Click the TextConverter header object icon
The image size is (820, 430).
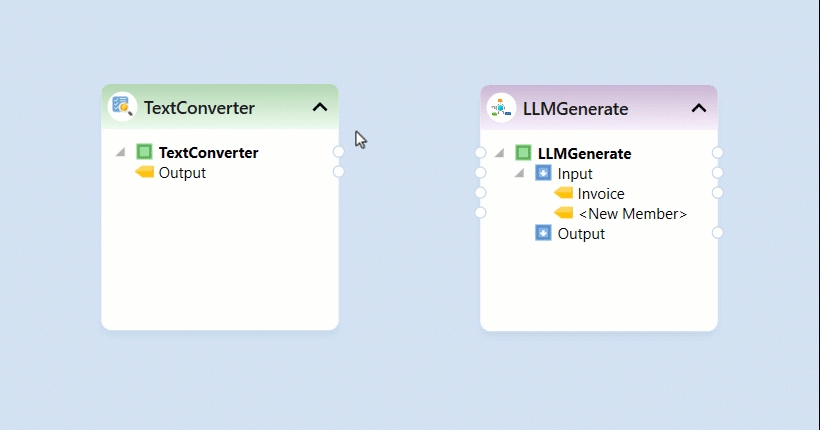pos(122,107)
